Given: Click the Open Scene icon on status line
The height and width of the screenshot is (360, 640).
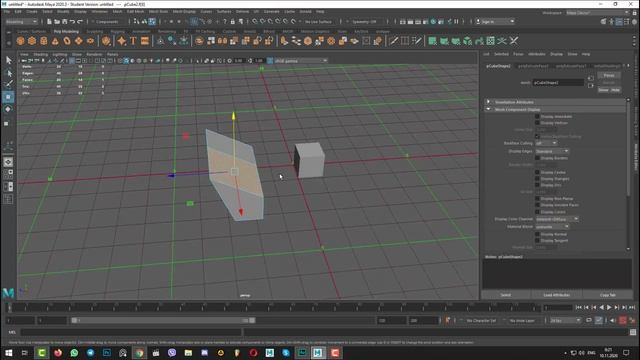Looking at the screenshot, I should coord(57,22).
